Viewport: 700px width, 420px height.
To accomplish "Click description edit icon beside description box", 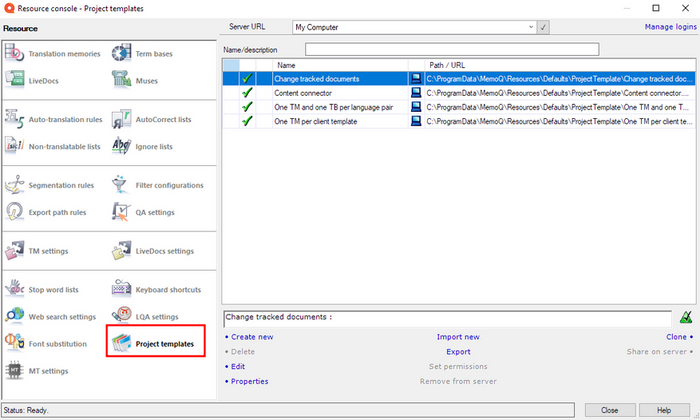I will pyautogui.click(x=686, y=317).
